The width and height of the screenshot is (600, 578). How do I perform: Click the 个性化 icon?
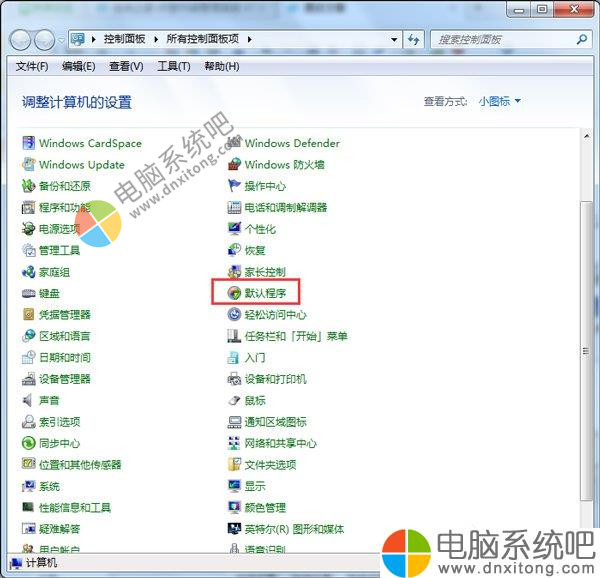pyautogui.click(x=235, y=229)
